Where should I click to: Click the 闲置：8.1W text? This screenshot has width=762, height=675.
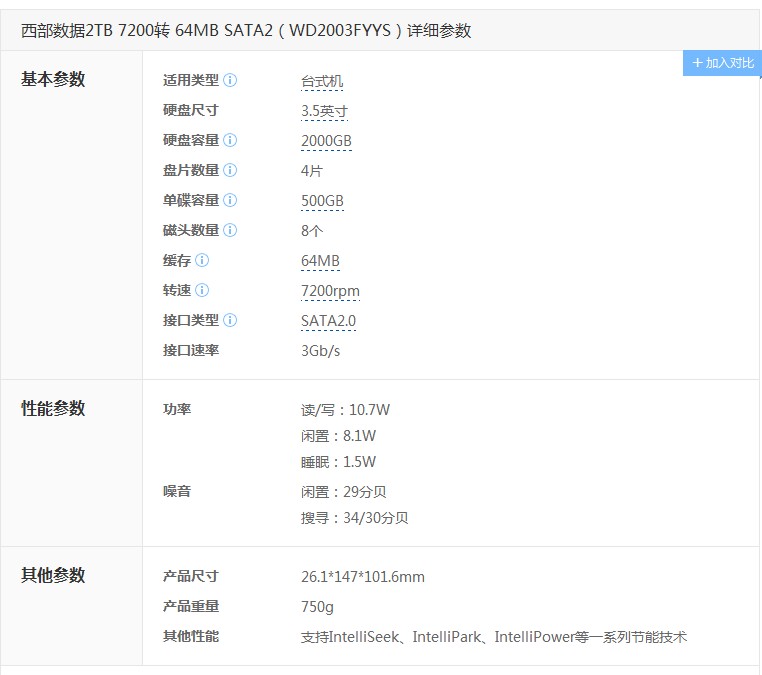click(338, 436)
